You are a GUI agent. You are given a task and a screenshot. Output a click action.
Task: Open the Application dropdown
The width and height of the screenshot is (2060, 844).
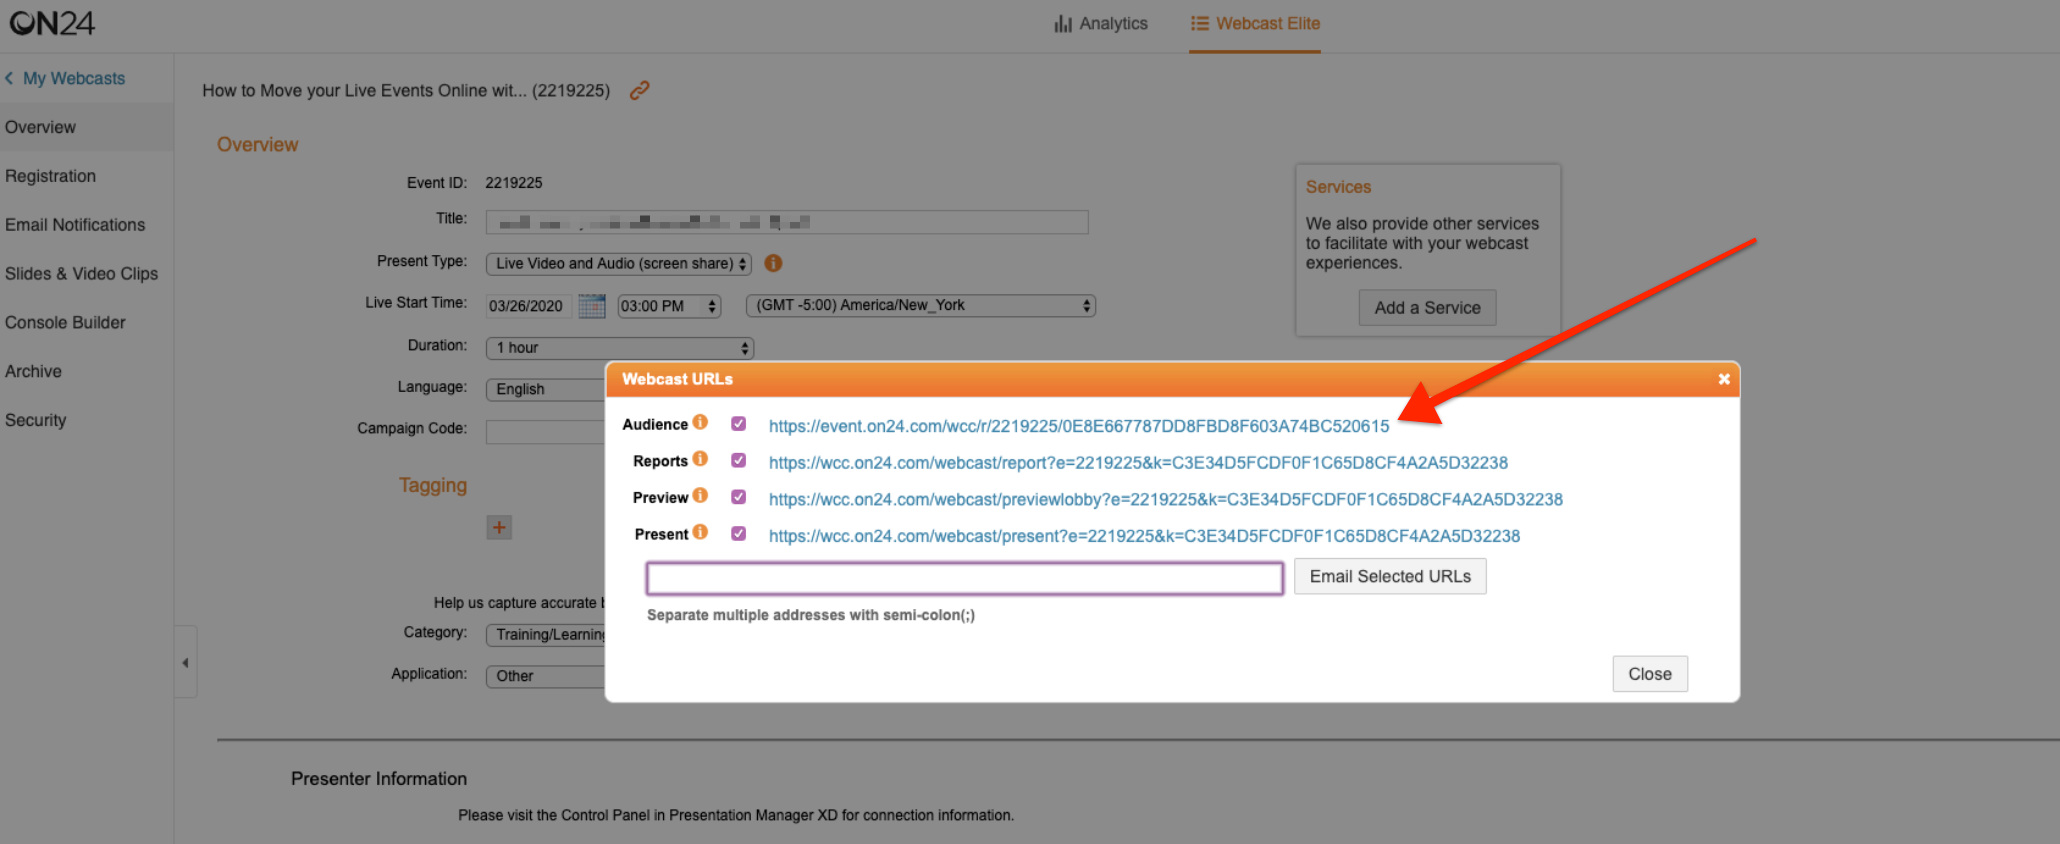click(x=545, y=676)
